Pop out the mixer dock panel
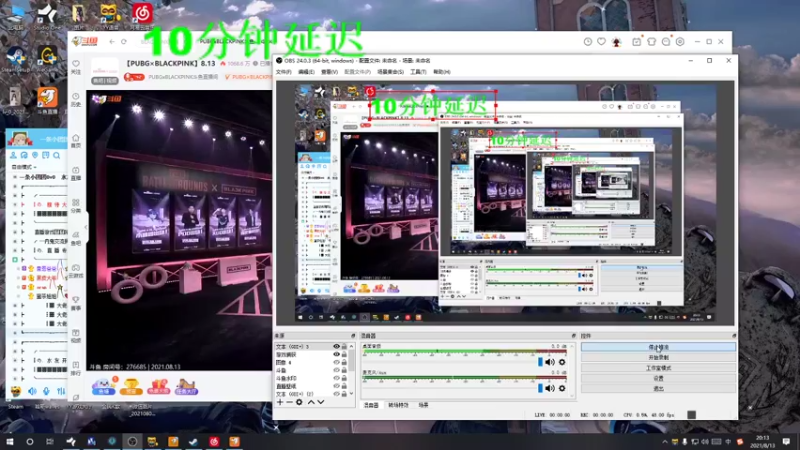 pos(574,336)
